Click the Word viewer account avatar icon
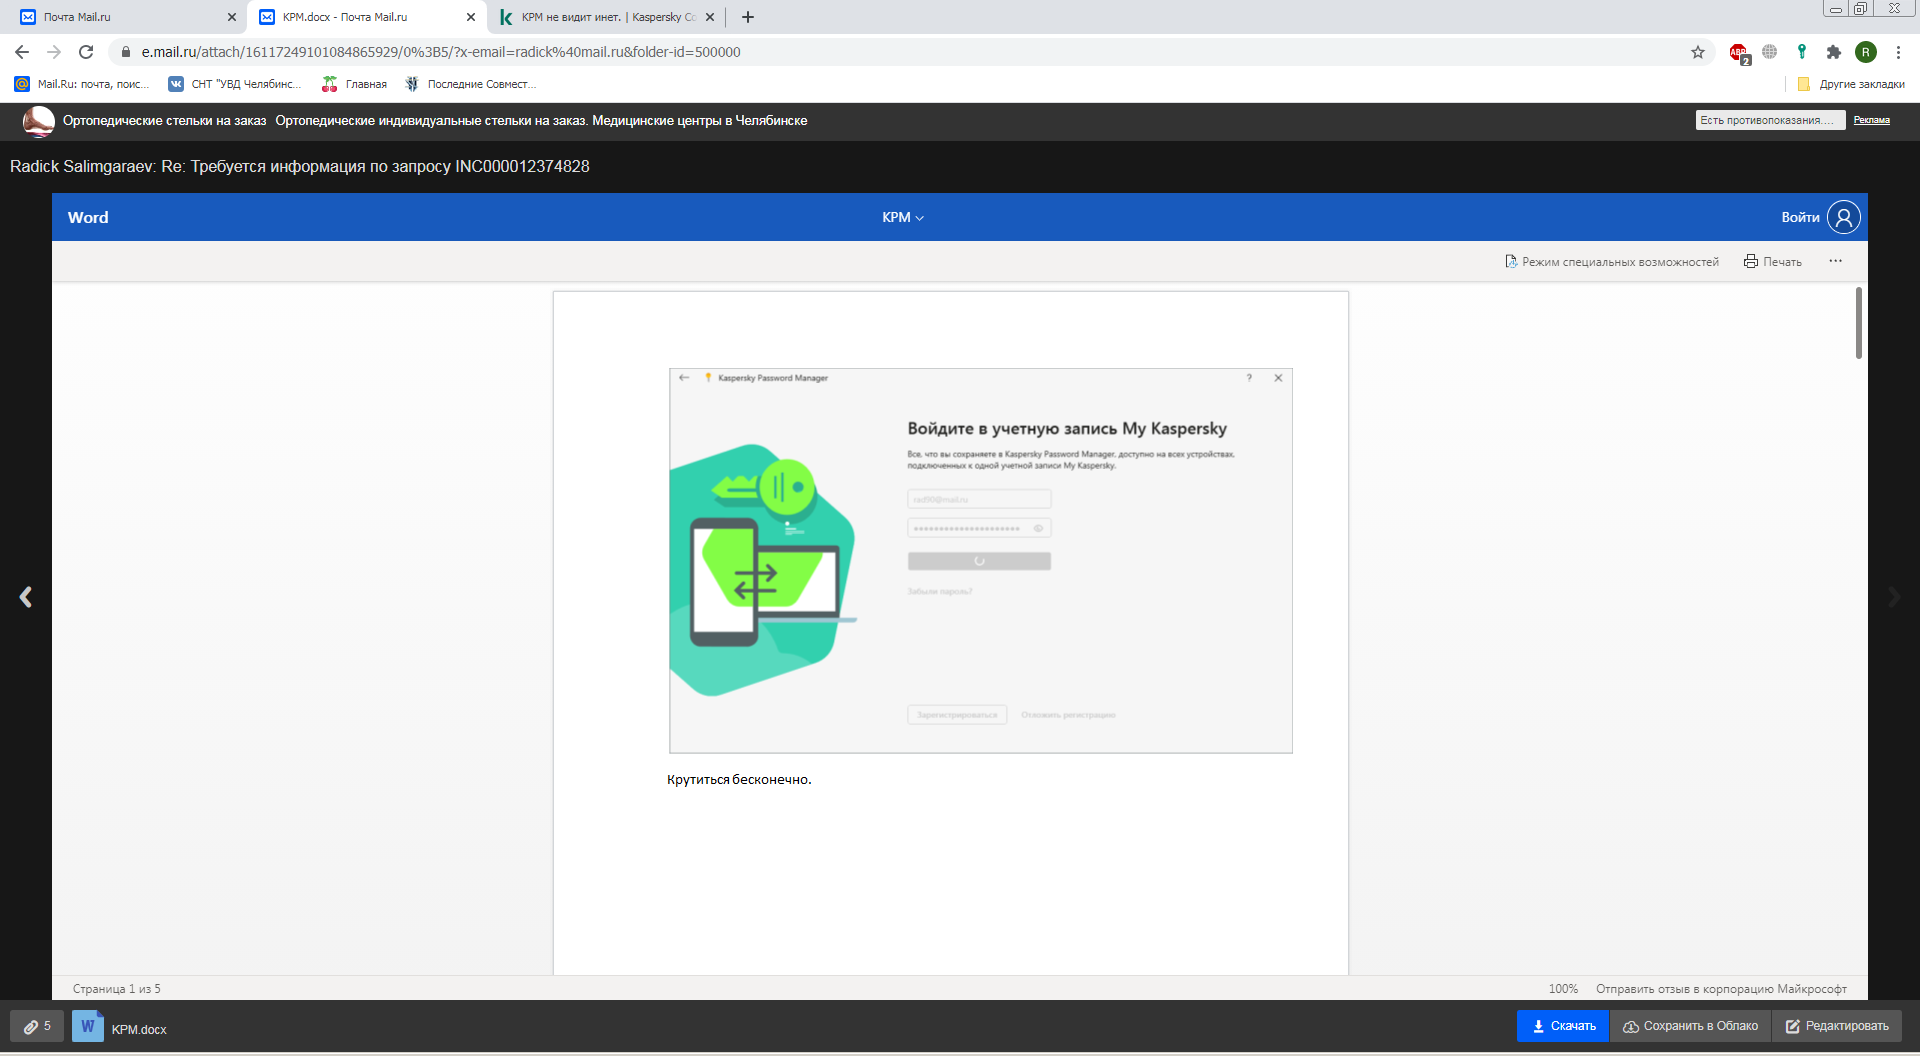1920x1056 pixels. click(x=1843, y=217)
